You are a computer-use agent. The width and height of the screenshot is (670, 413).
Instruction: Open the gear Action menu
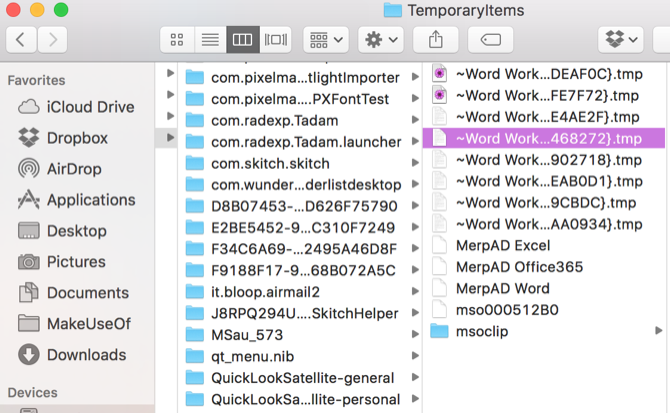click(x=380, y=40)
